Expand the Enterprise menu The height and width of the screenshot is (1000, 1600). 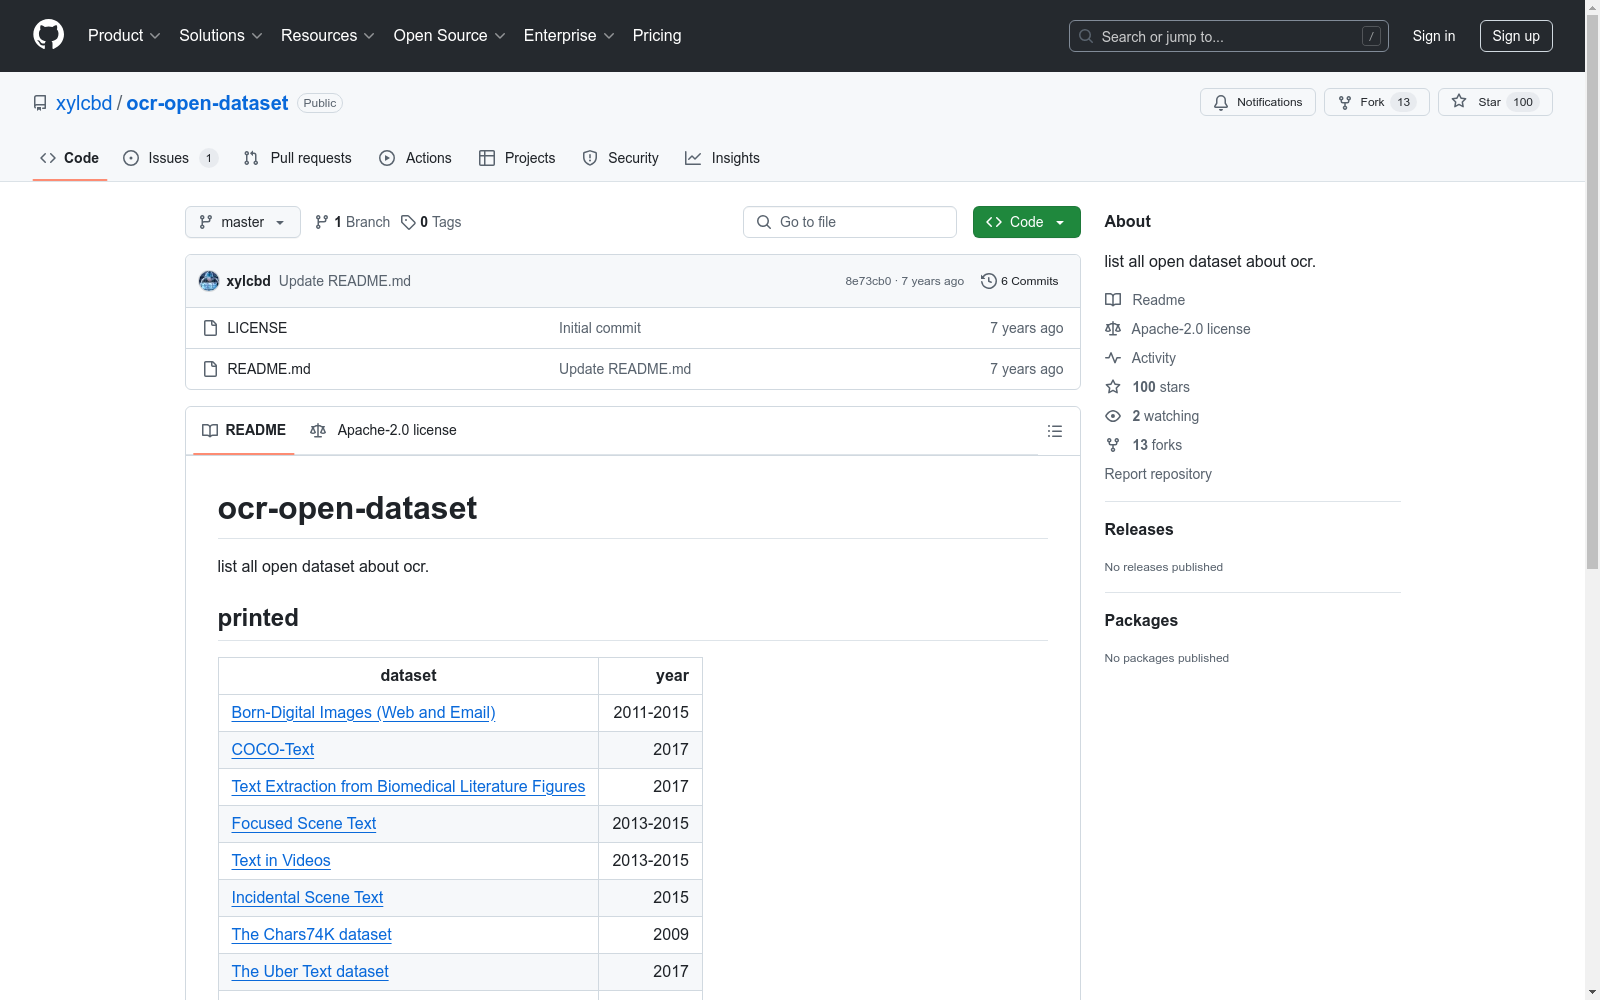569,36
